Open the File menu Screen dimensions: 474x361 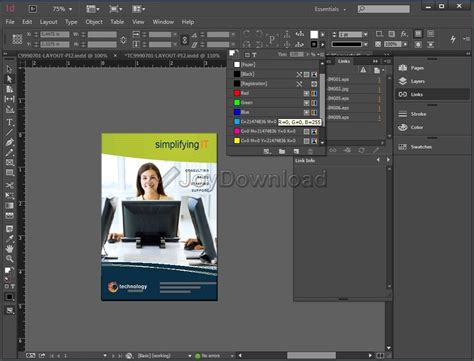pyautogui.click(x=10, y=22)
